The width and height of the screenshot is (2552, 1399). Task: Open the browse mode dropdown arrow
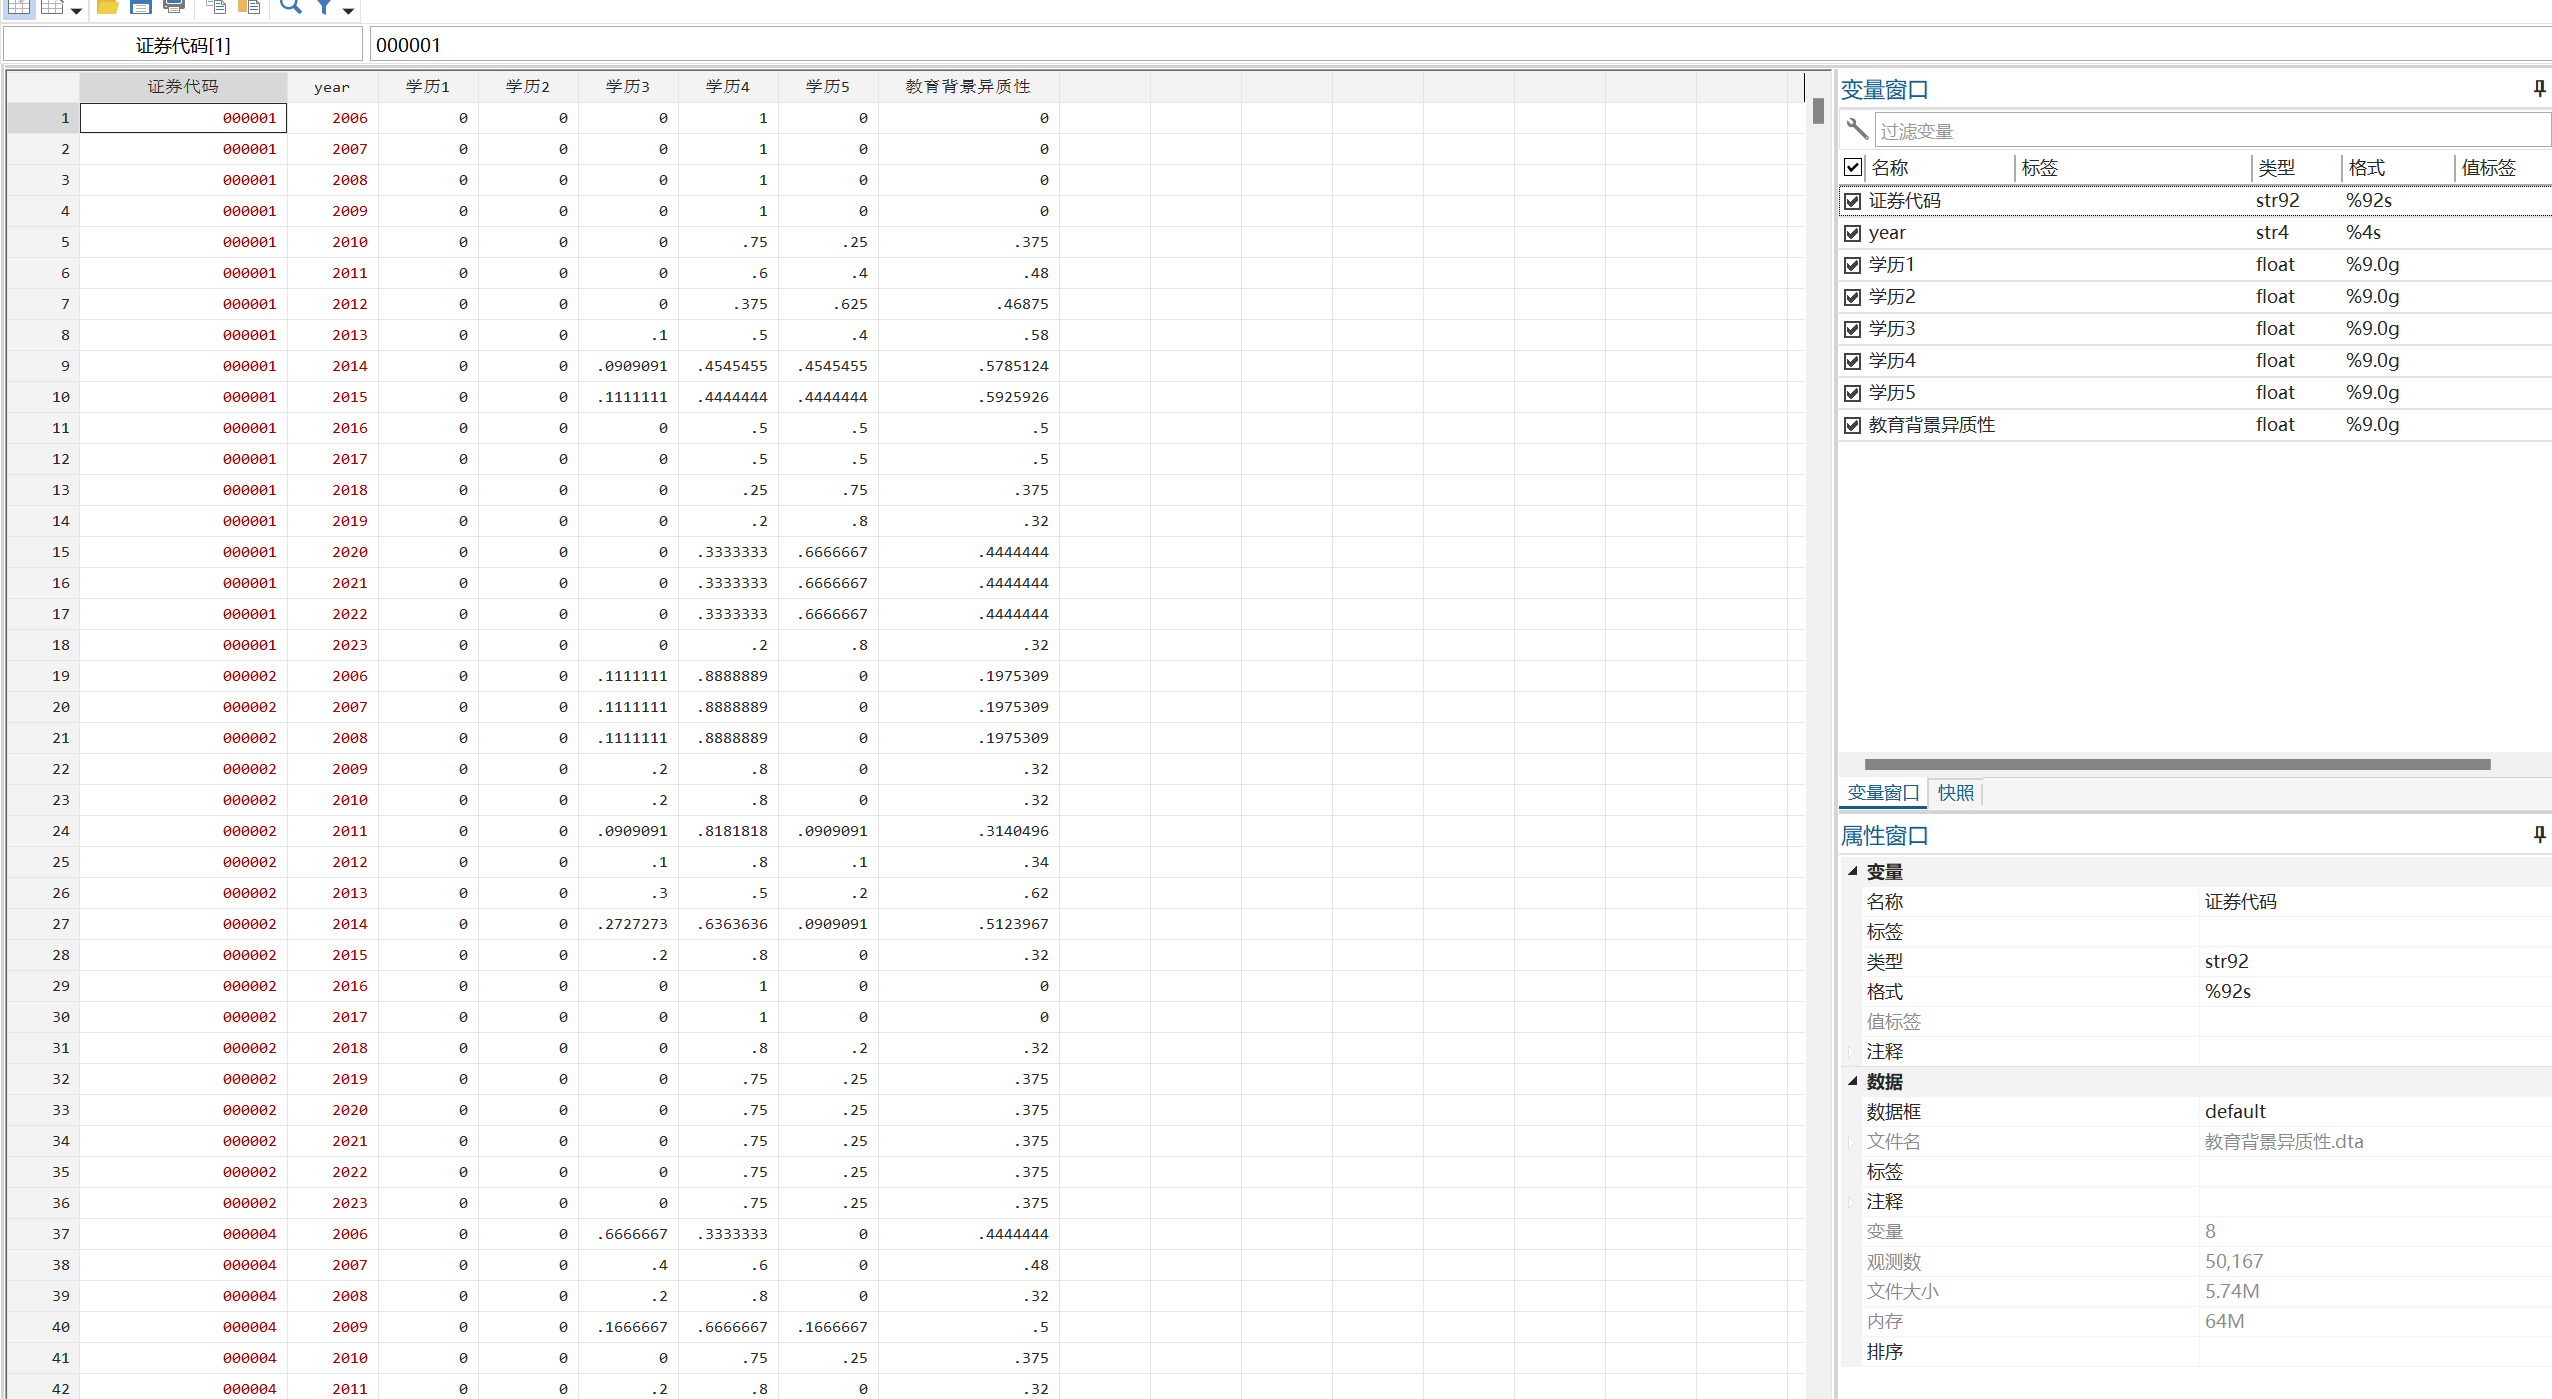tap(76, 10)
